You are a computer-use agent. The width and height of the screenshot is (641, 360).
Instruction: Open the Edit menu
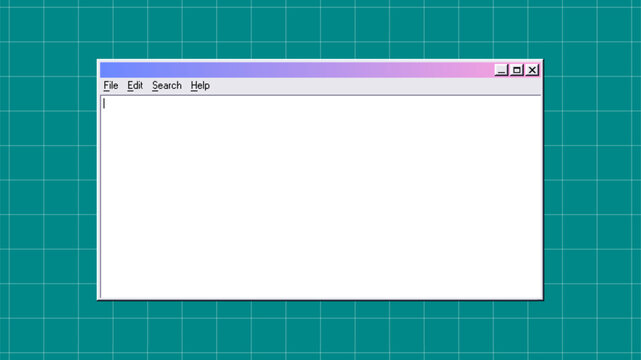pyautogui.click(x=135, y=85)
